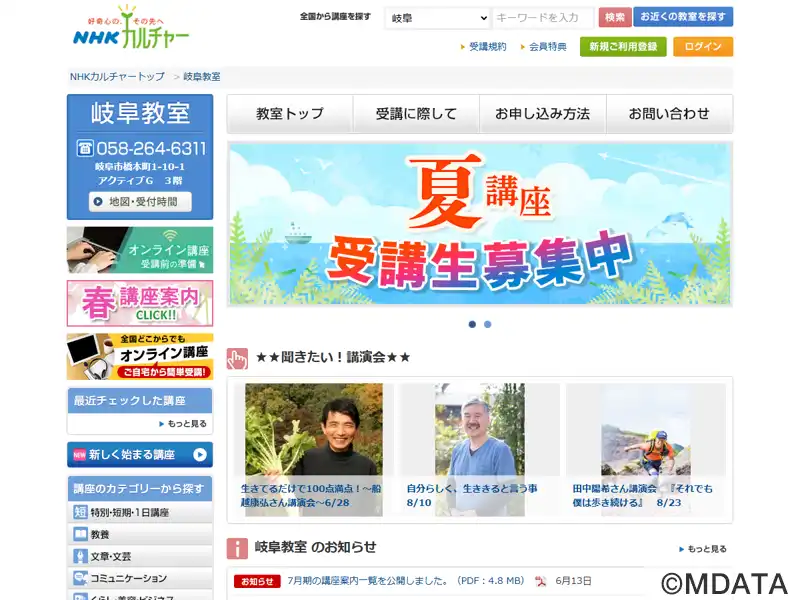Expand もっと見る for お知らせ list
This screenshot has height=600, width=800.
tap(703, 549)
